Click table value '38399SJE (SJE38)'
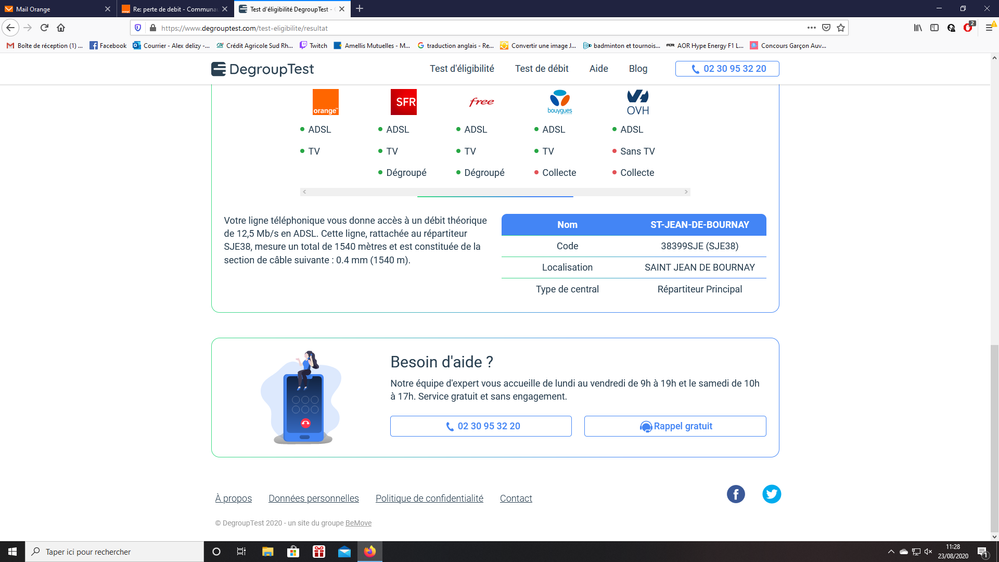999x562 pixels. (x=700, y=246)
